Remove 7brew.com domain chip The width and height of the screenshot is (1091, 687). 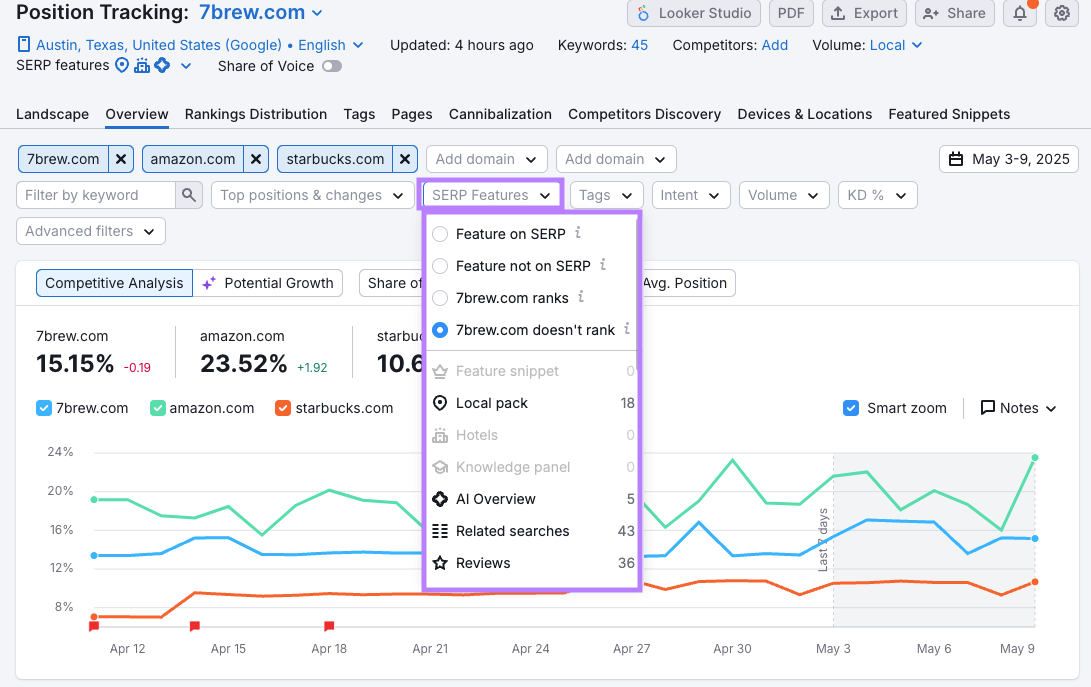[121, 159]
